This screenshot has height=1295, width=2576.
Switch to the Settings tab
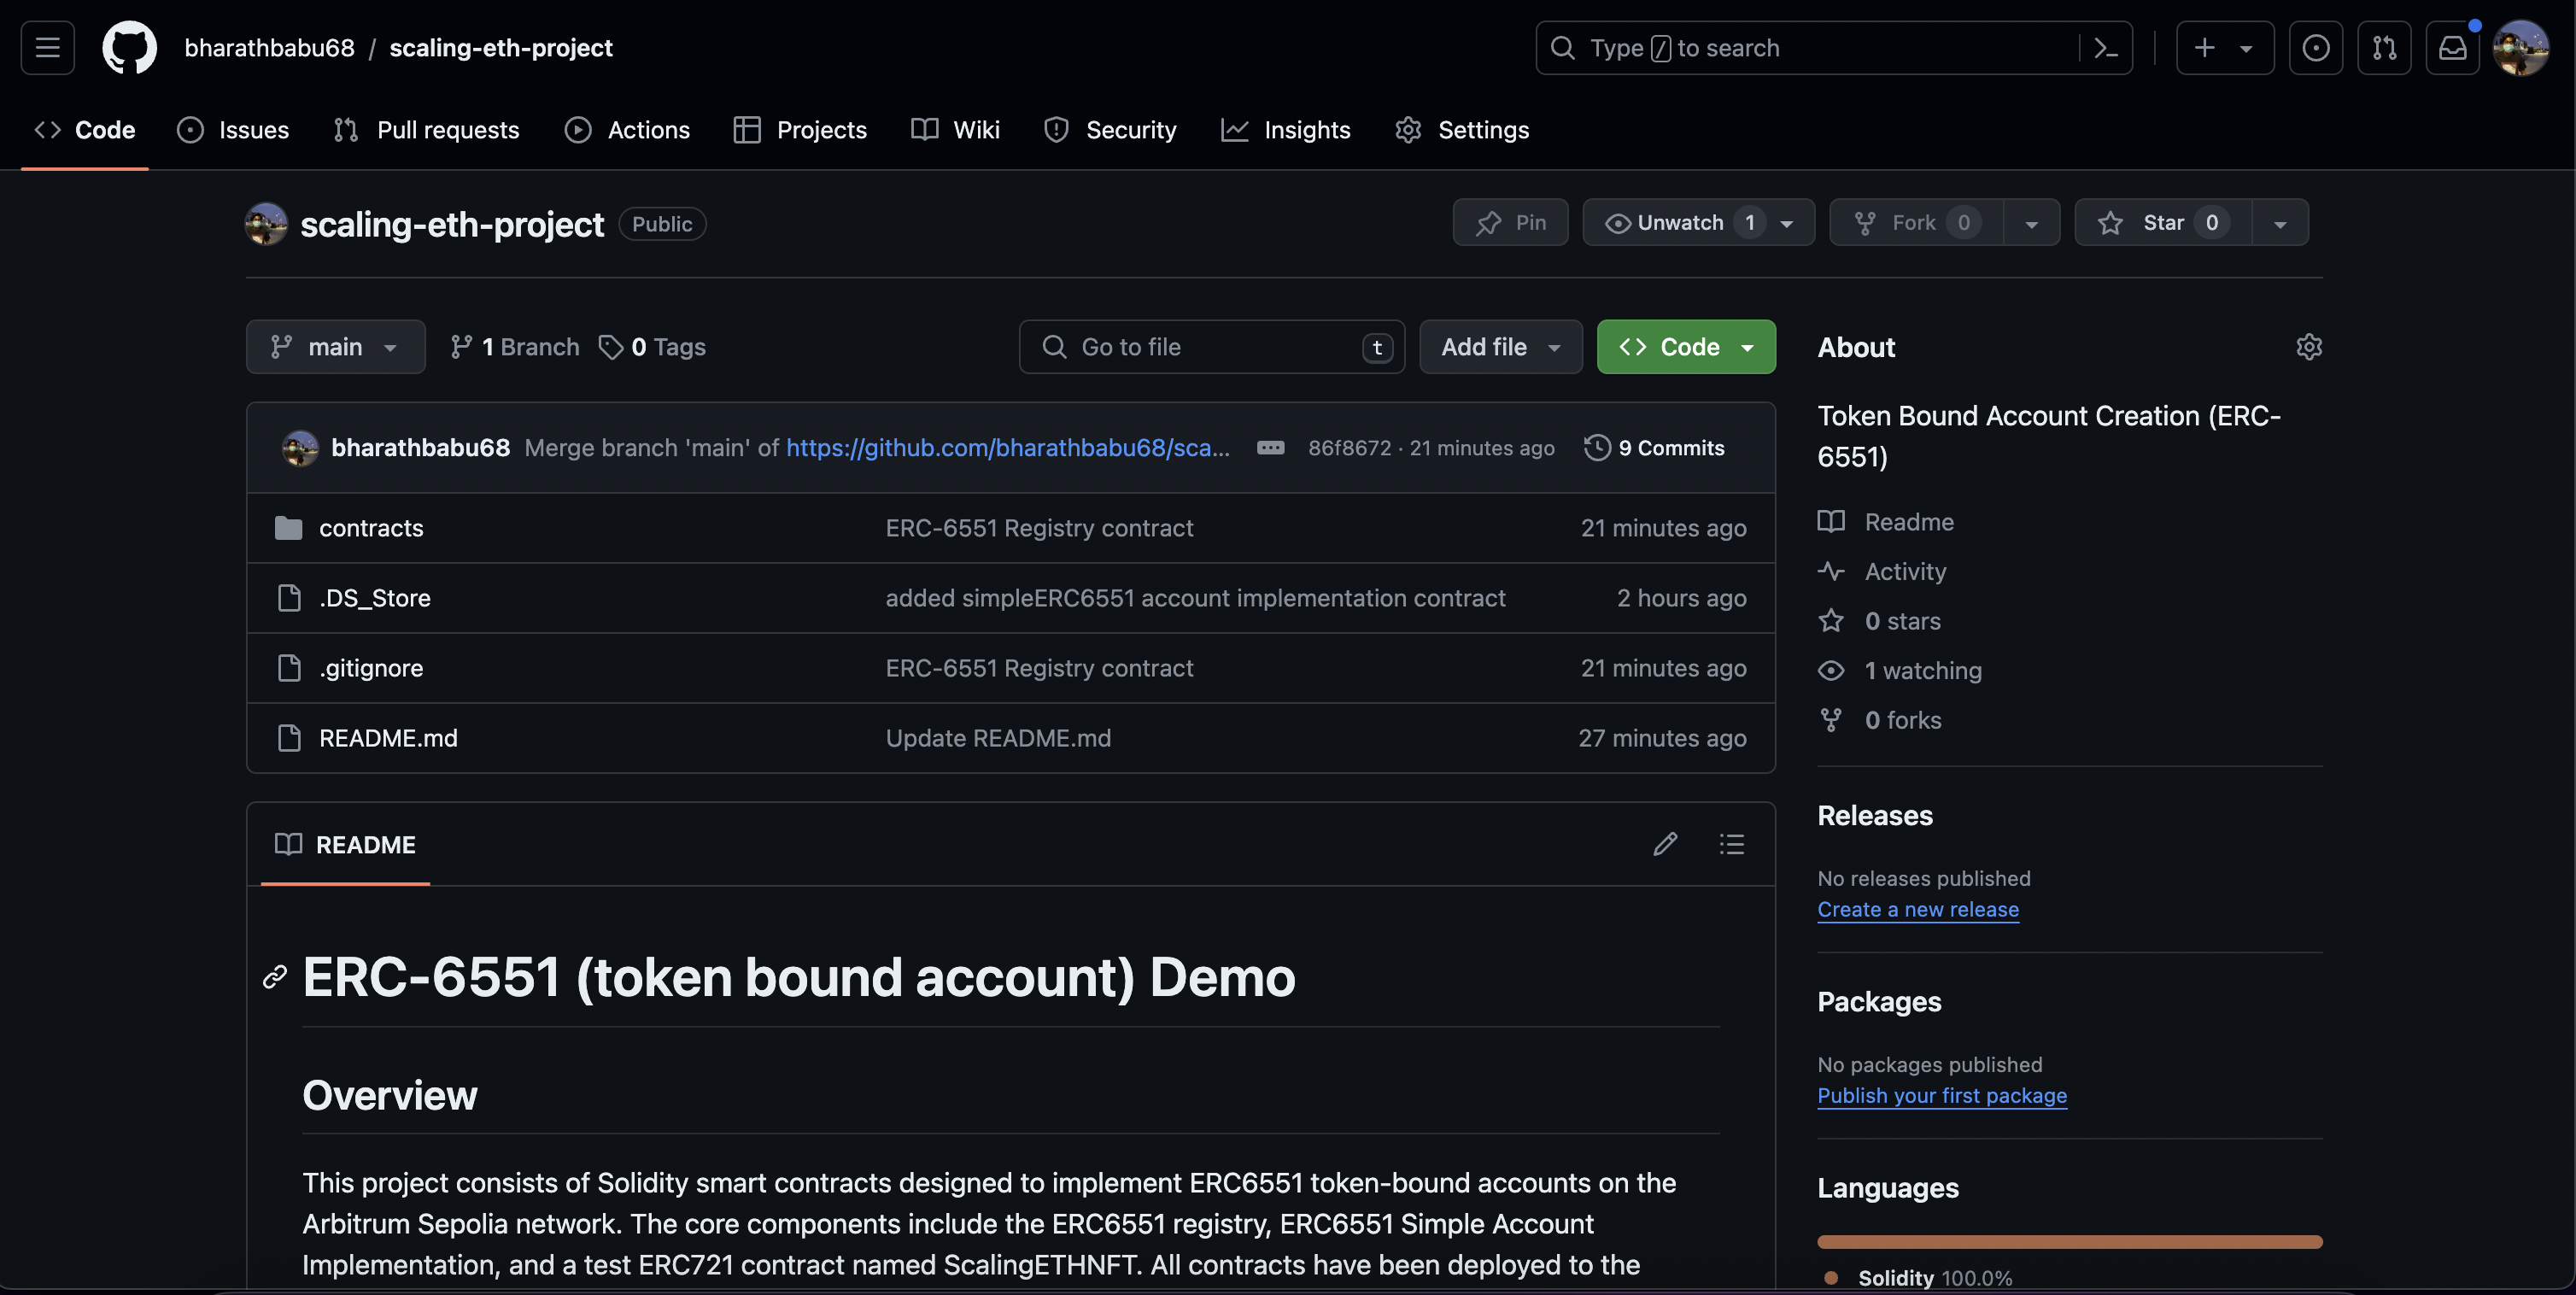[x=1462, y=130]
